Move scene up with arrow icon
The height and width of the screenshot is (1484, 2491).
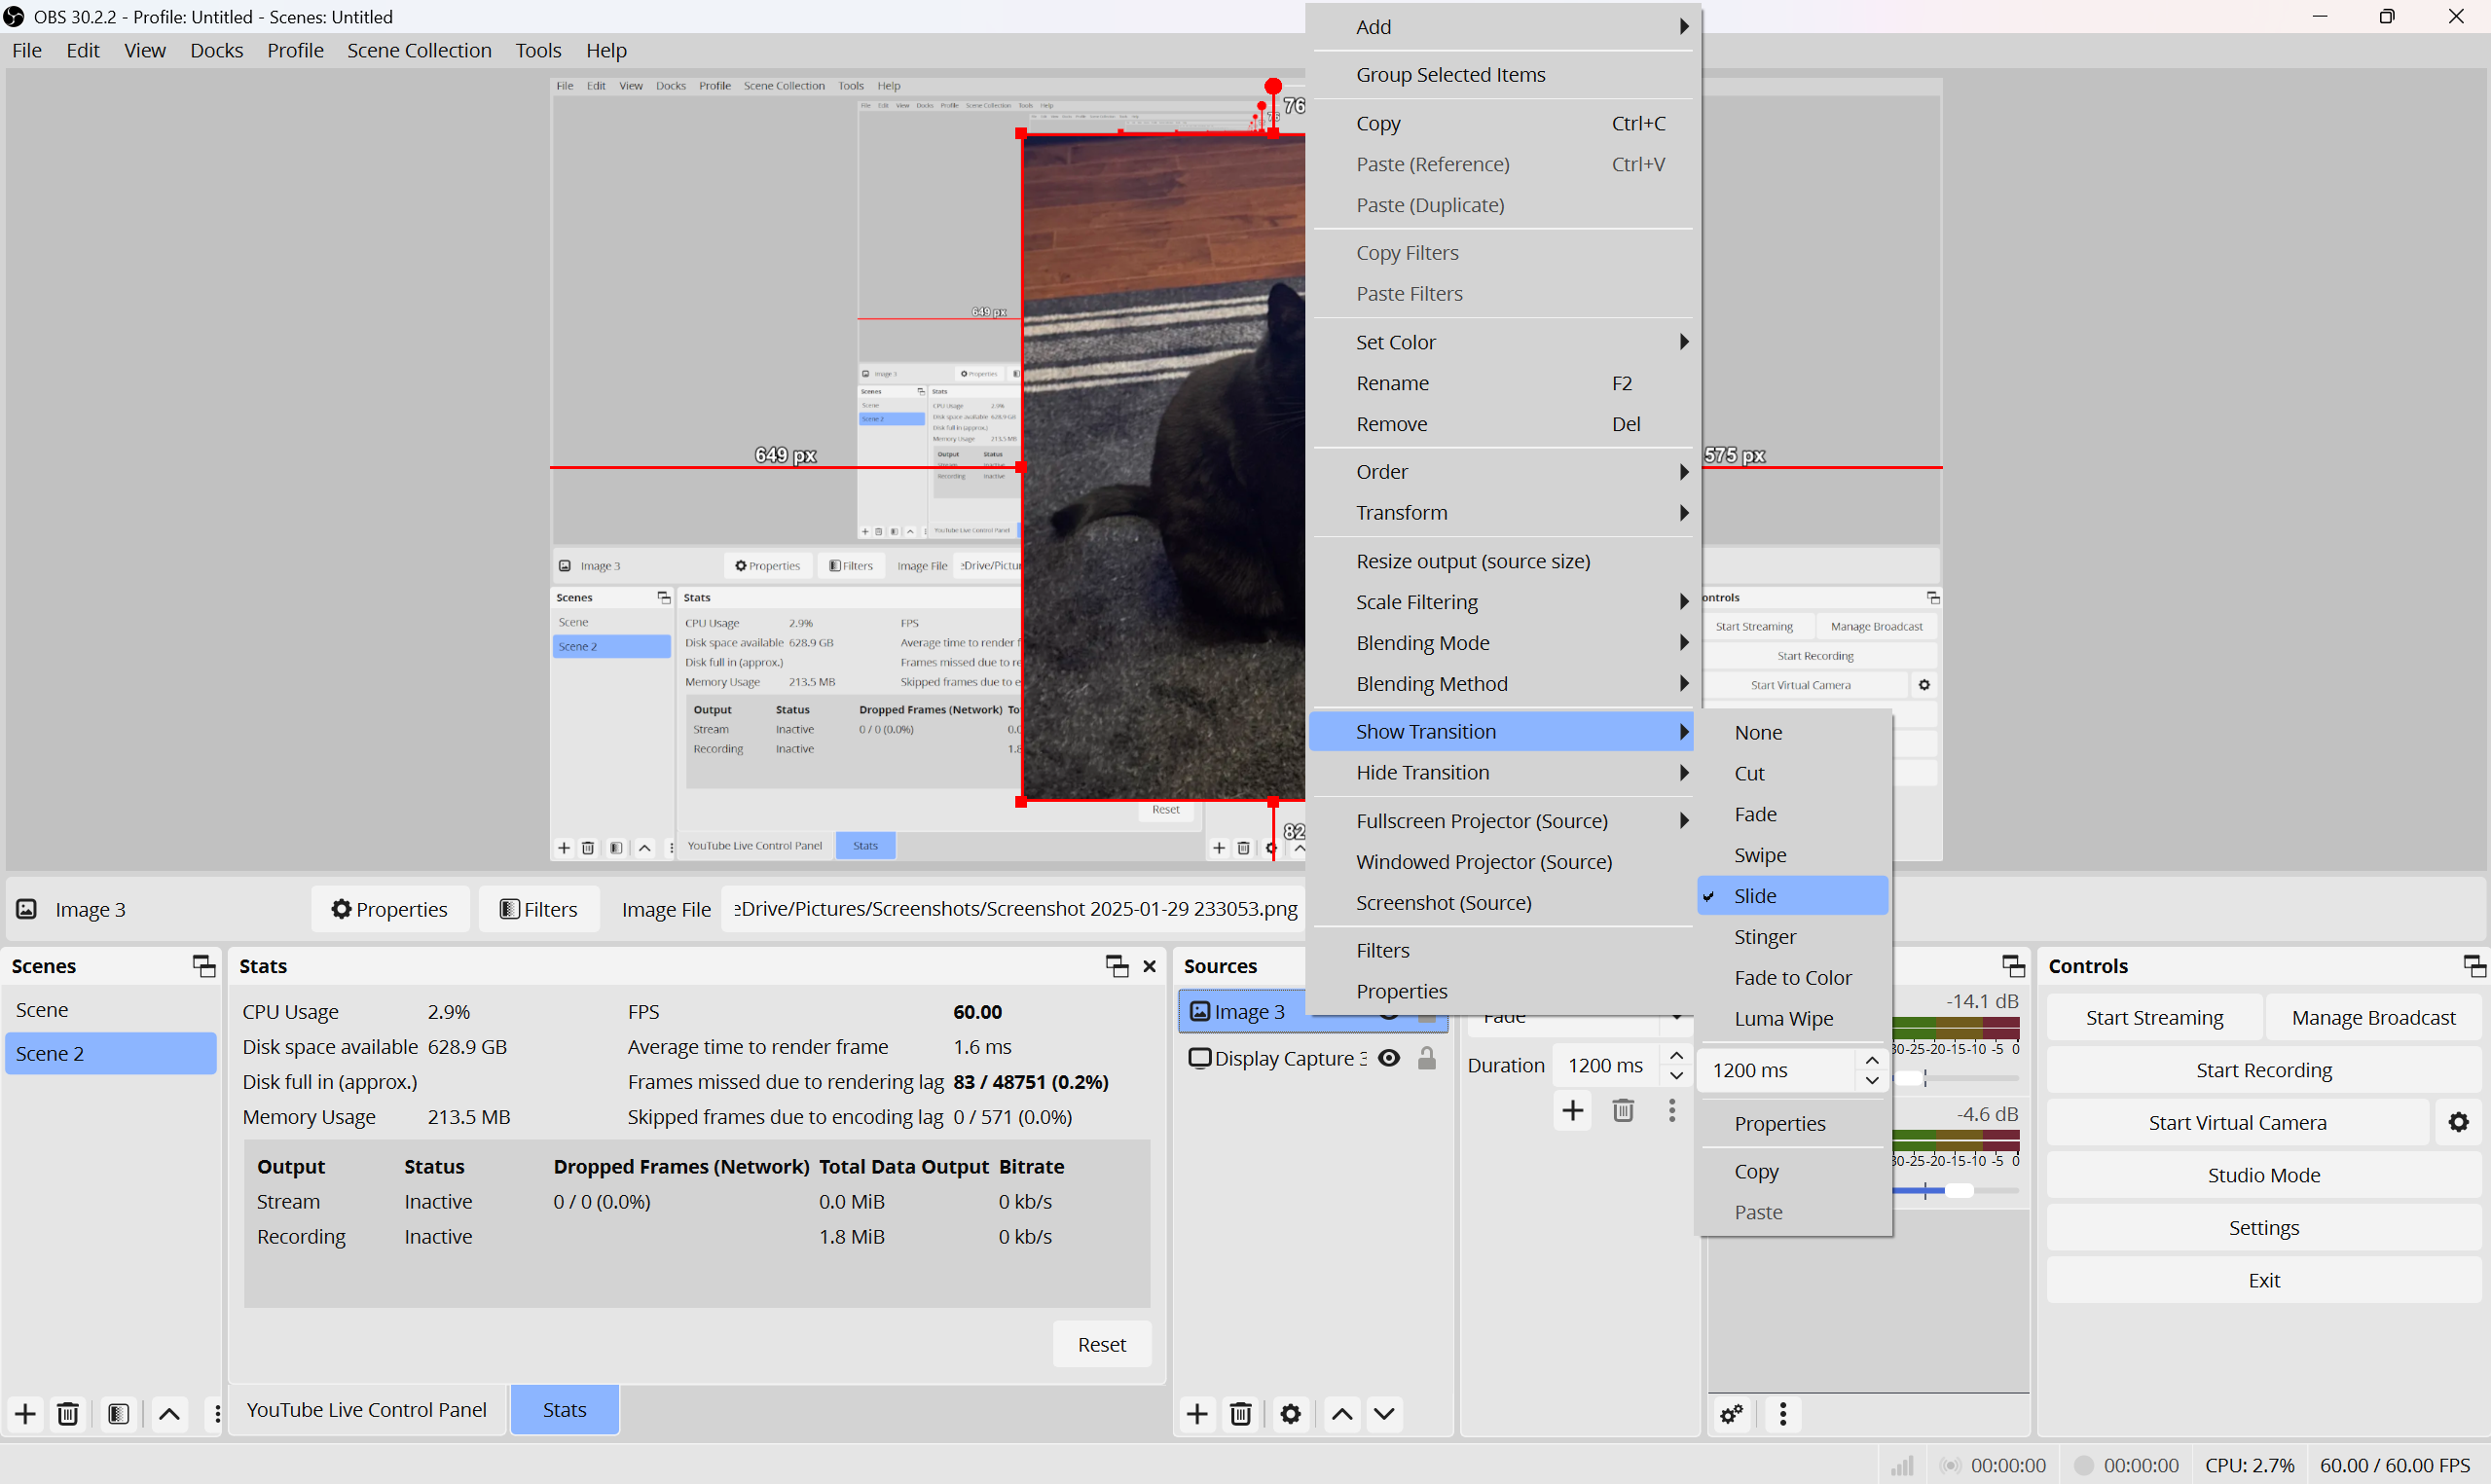click(x=170, y=1413)
